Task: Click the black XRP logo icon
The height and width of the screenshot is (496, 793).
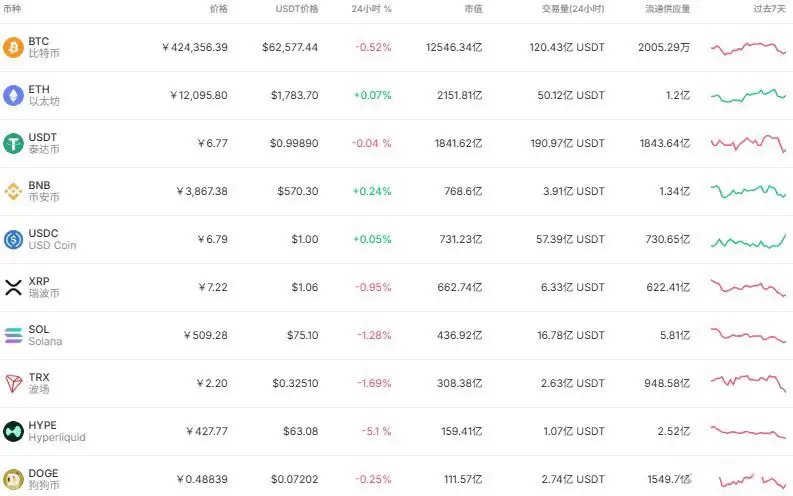Action: tap(13, 287)
